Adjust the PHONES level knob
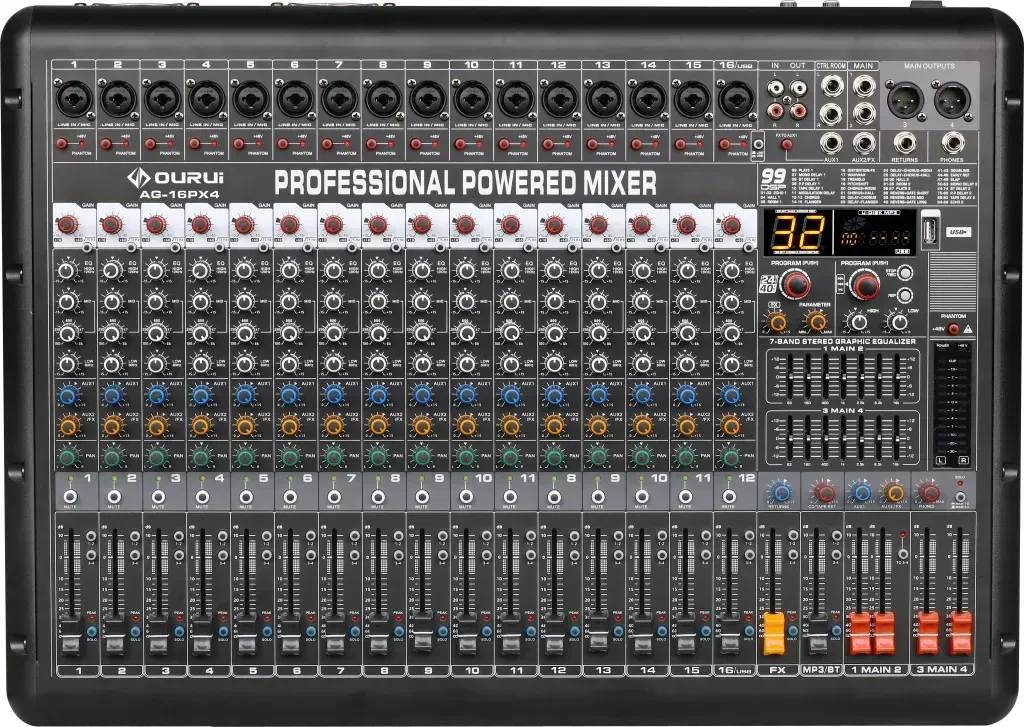Screen dimensions: 1024x727 tap(930, 492)
